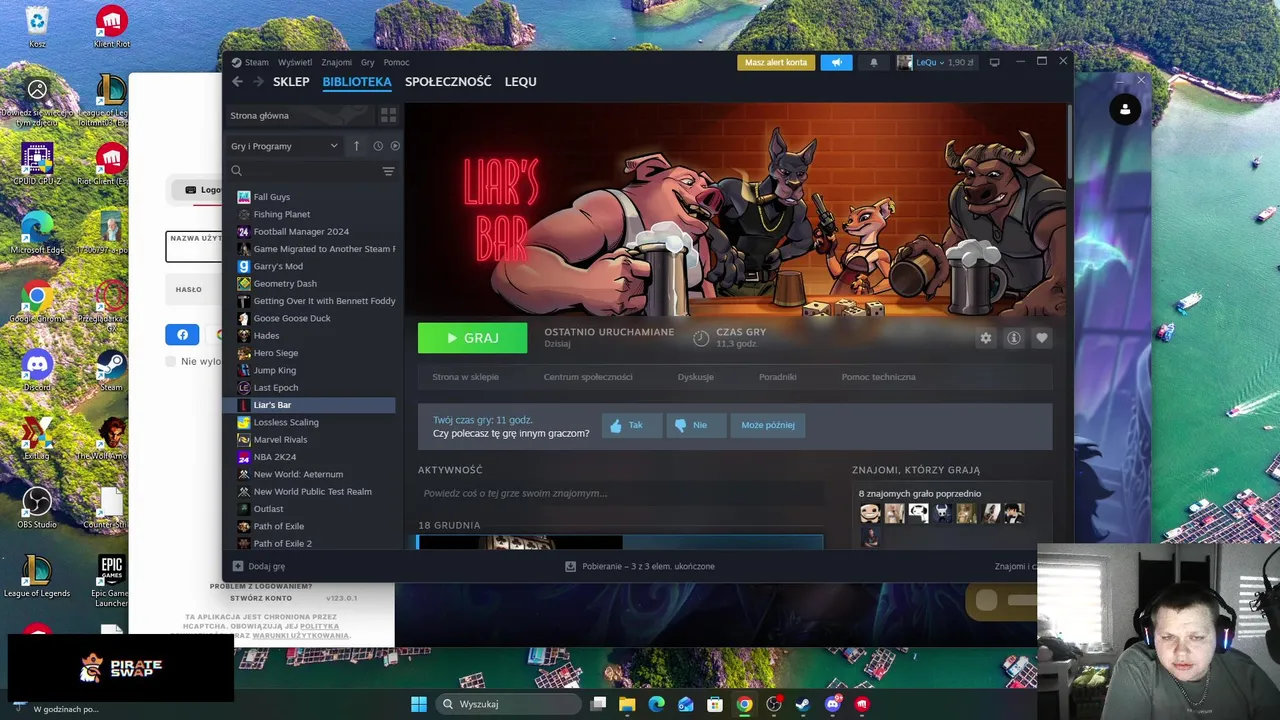Enter Big Picture mode via monitor icon
The image size is (1280, 720).
(x=994, y=62)
